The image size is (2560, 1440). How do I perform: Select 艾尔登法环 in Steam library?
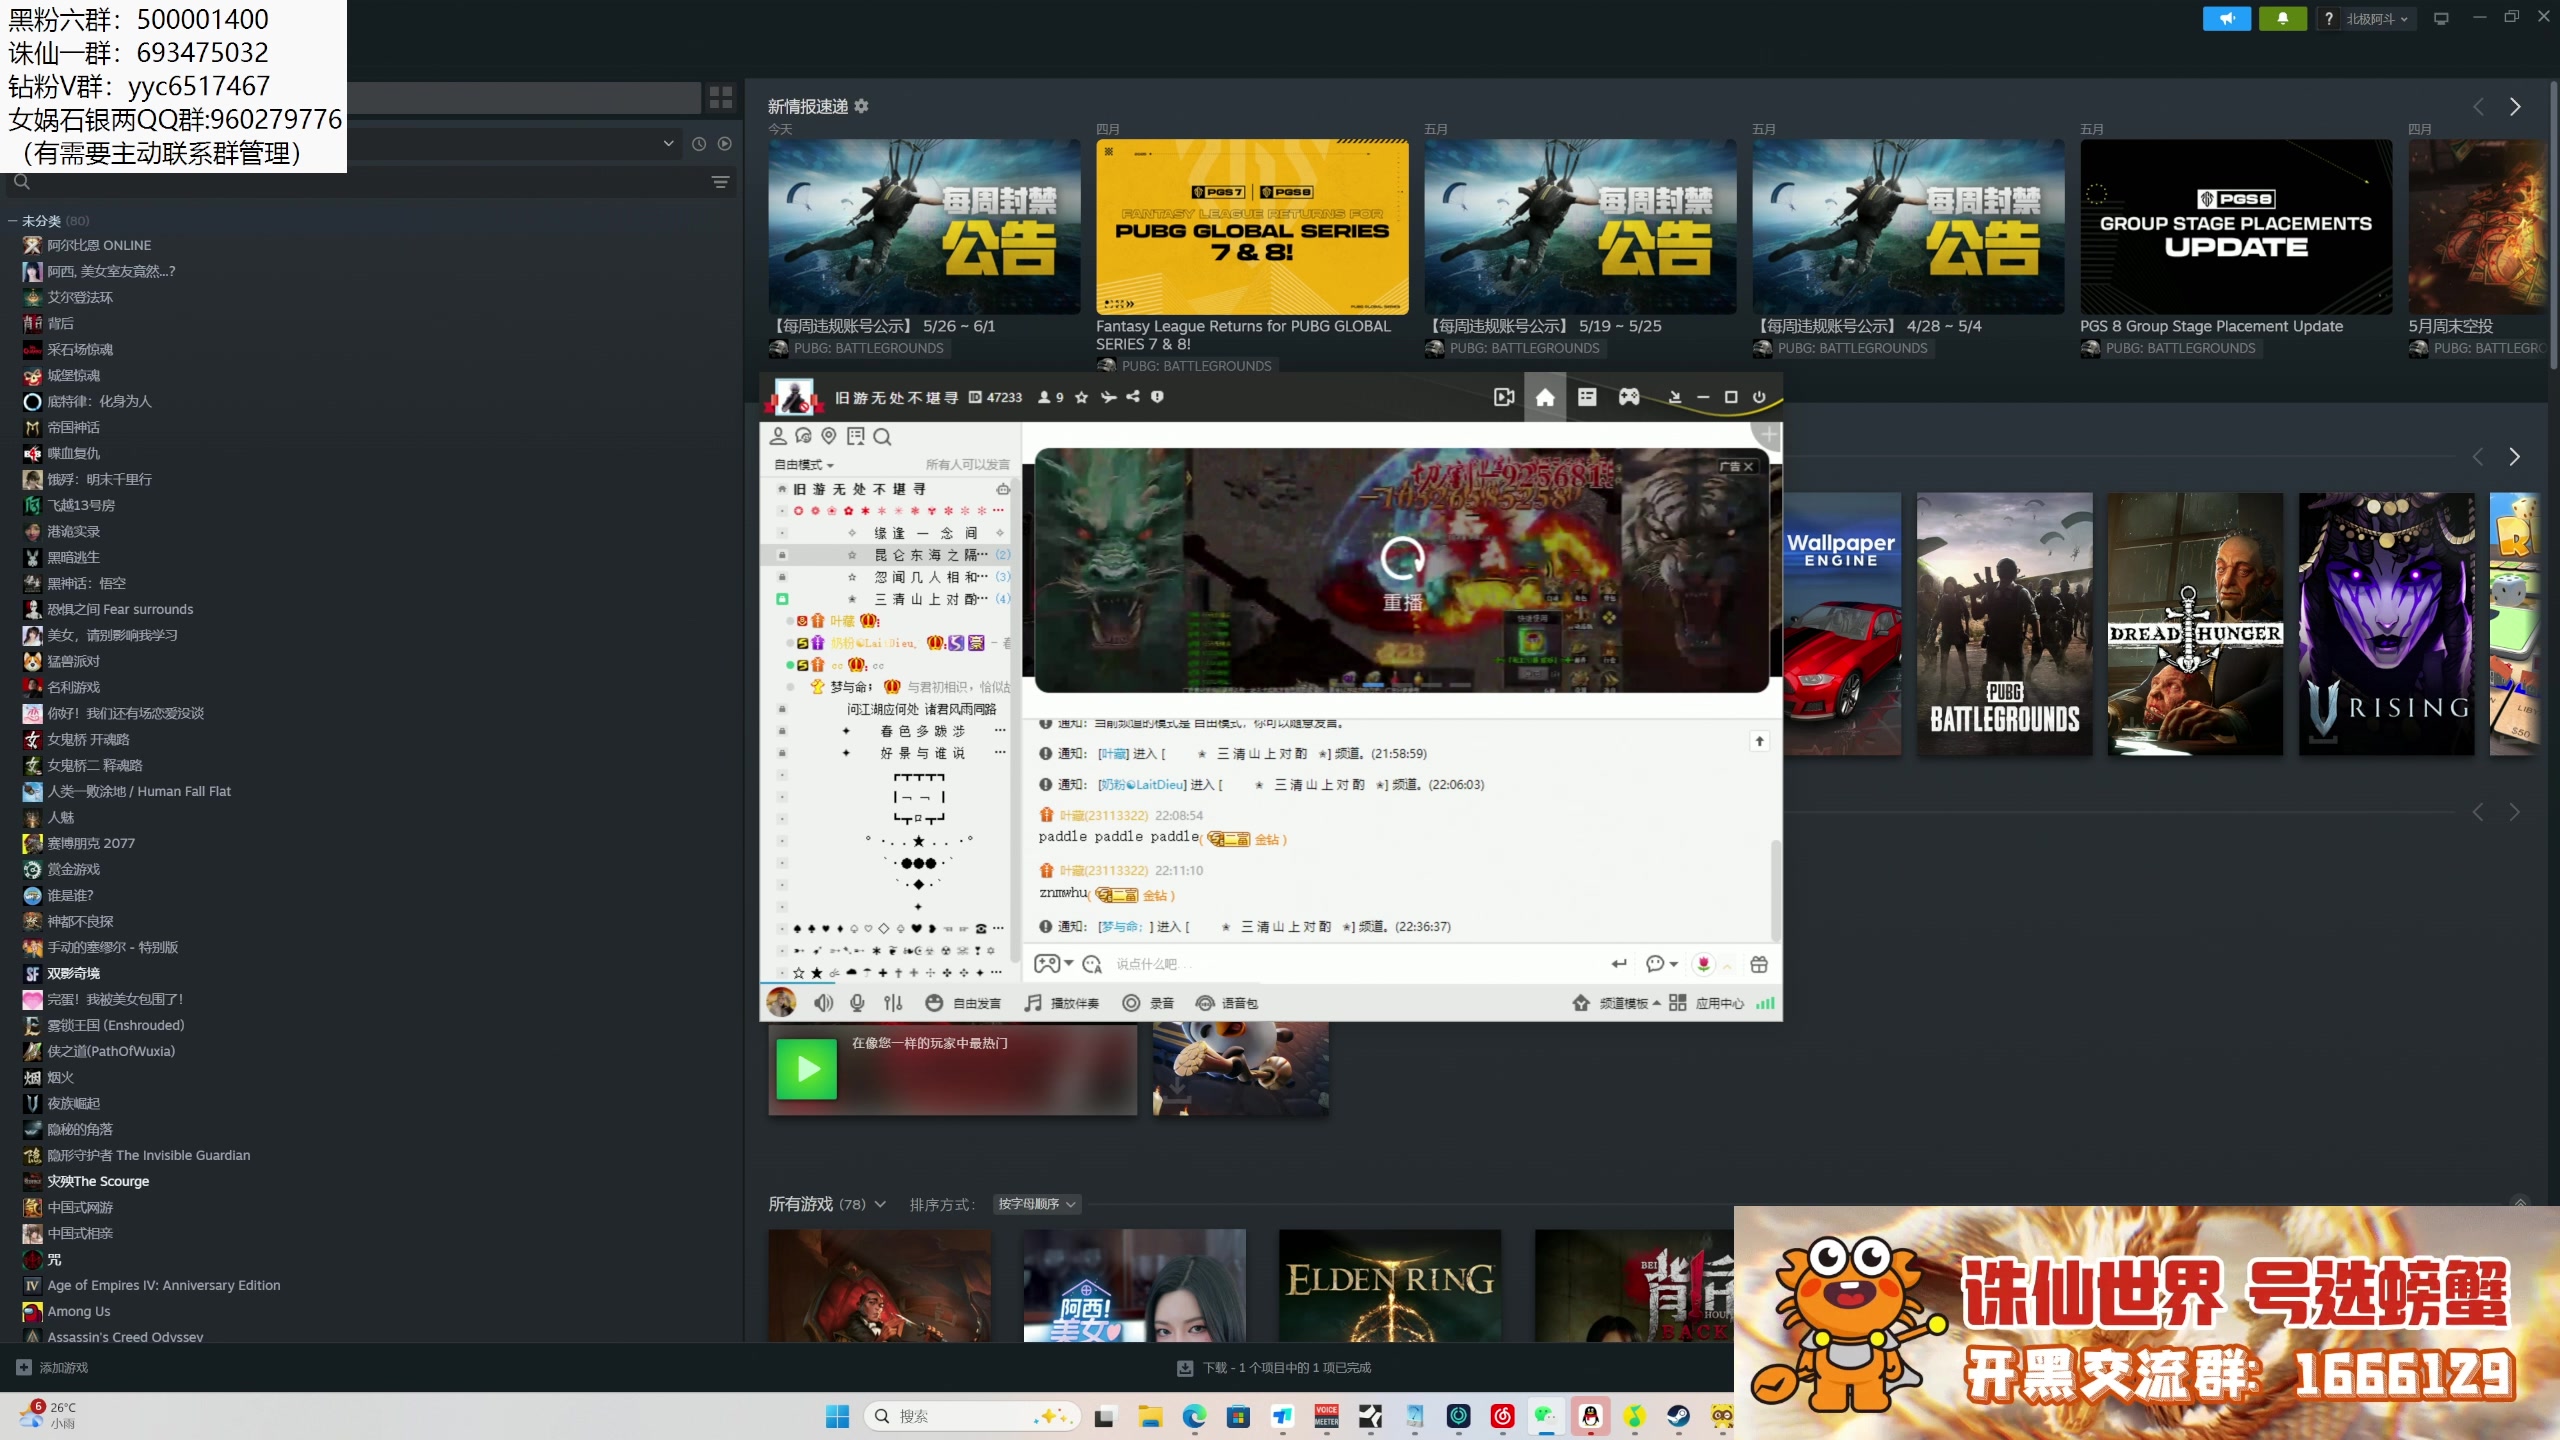80,297
